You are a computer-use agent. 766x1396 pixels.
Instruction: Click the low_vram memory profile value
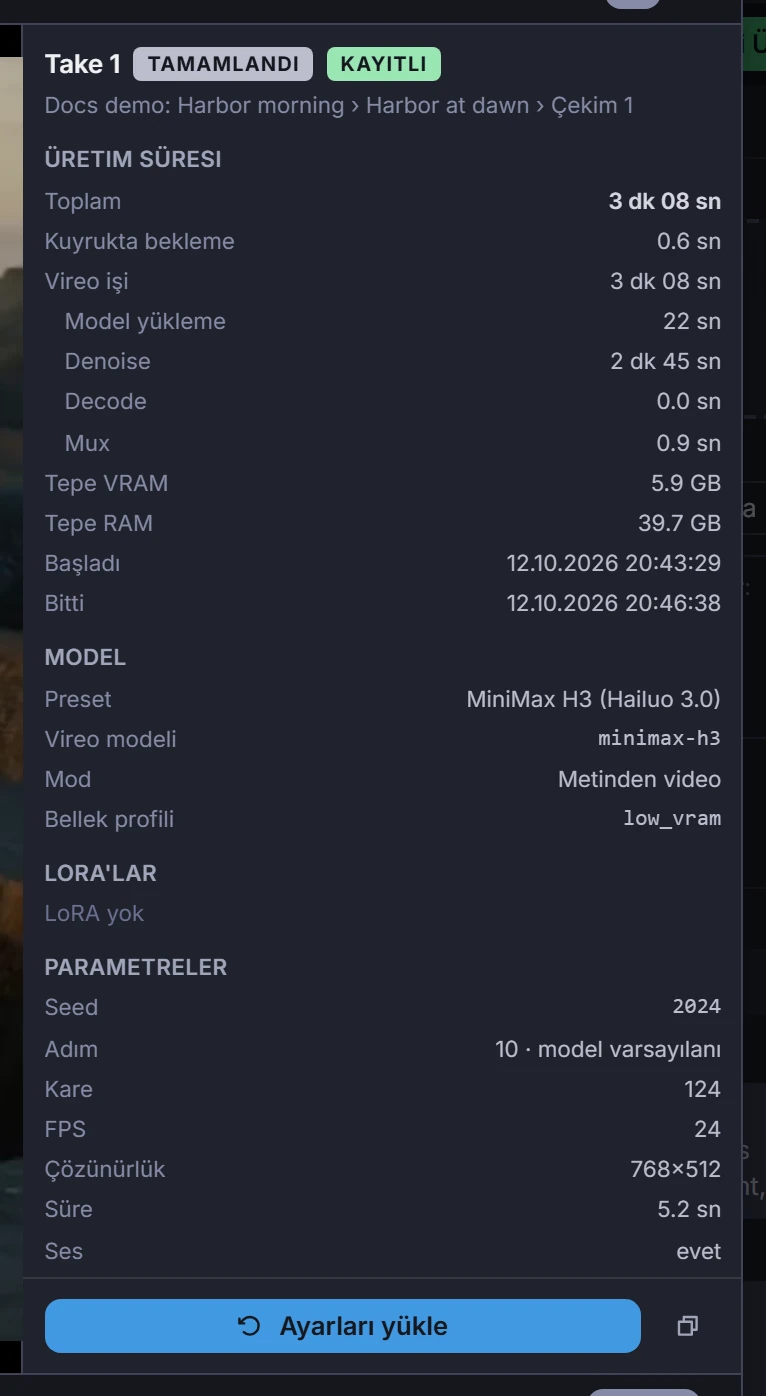[672, 818]
